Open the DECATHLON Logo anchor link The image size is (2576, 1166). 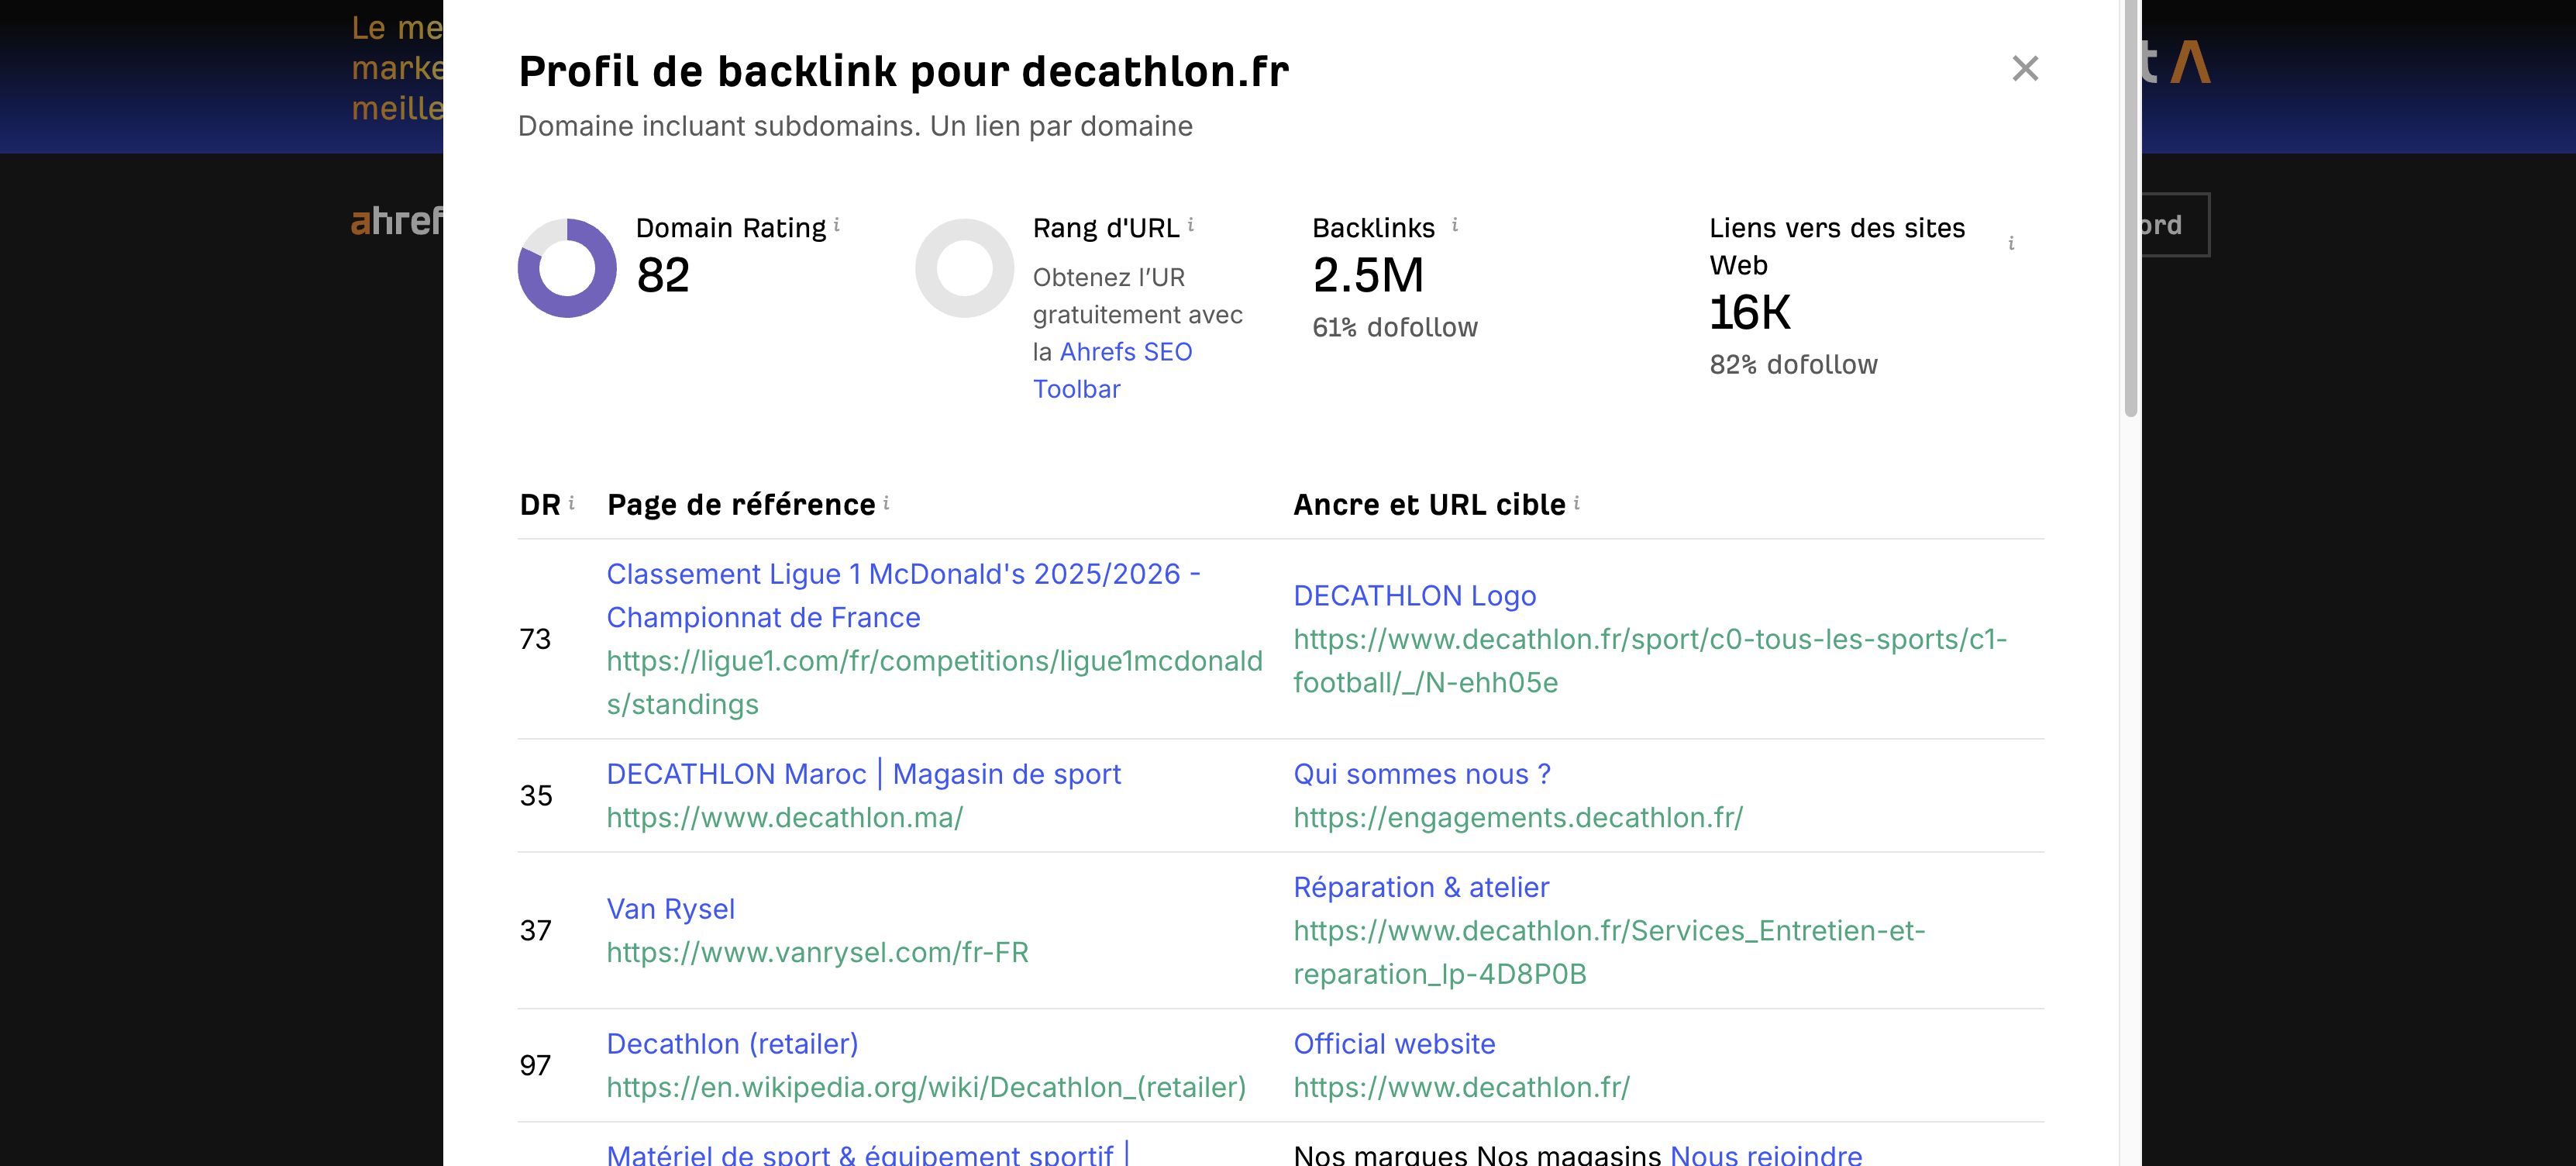(x=1414, y=595)
